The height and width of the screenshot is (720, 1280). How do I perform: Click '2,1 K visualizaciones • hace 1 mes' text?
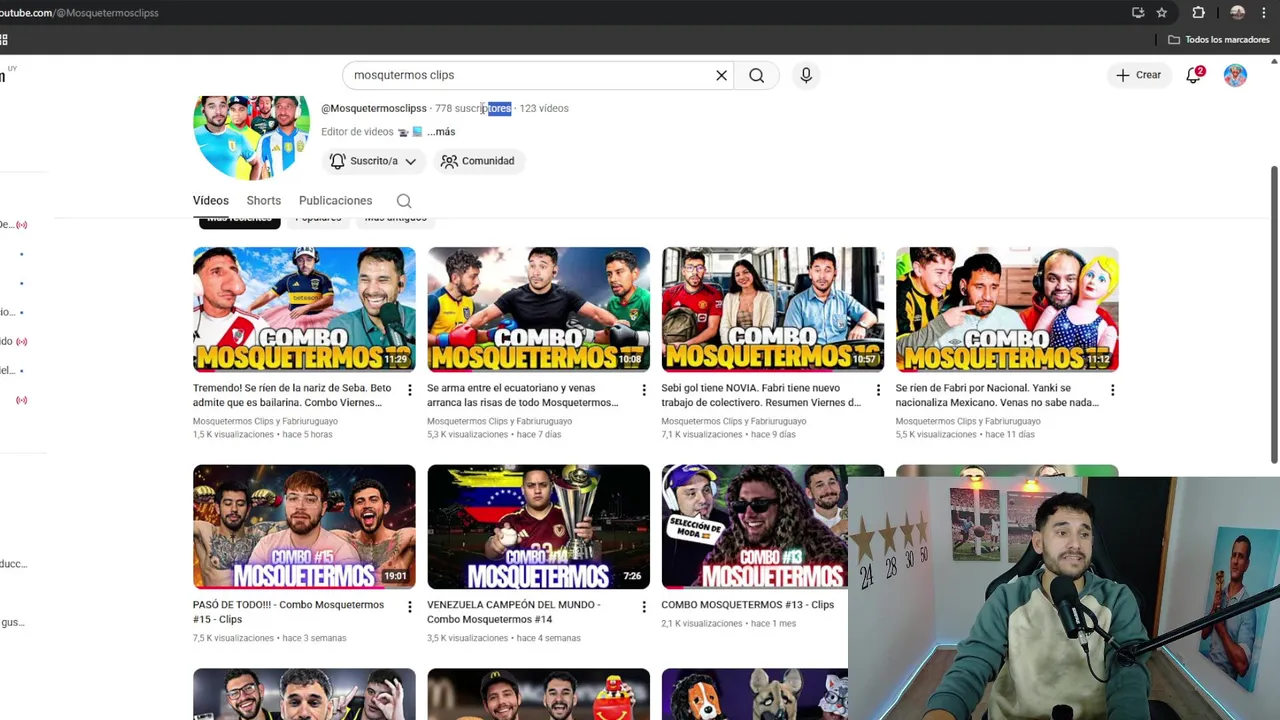coord(729,624)
